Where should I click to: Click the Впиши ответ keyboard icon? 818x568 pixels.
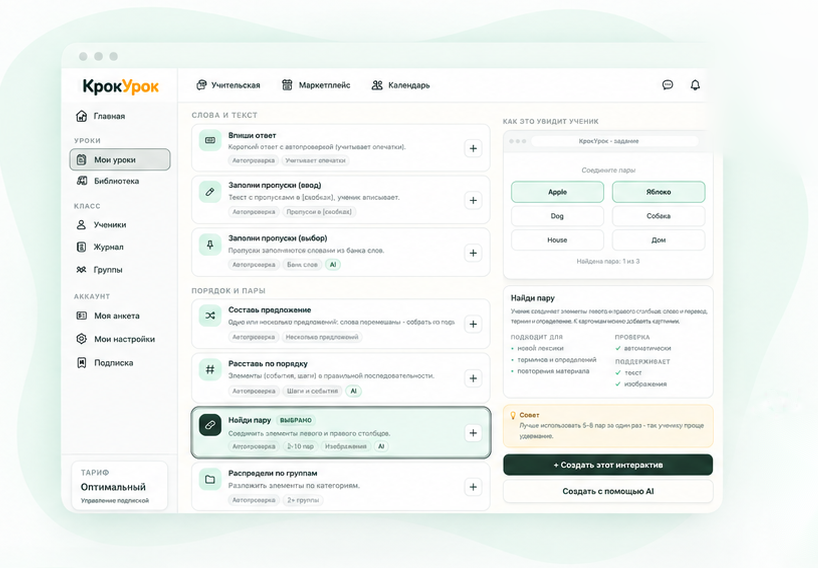210,140
